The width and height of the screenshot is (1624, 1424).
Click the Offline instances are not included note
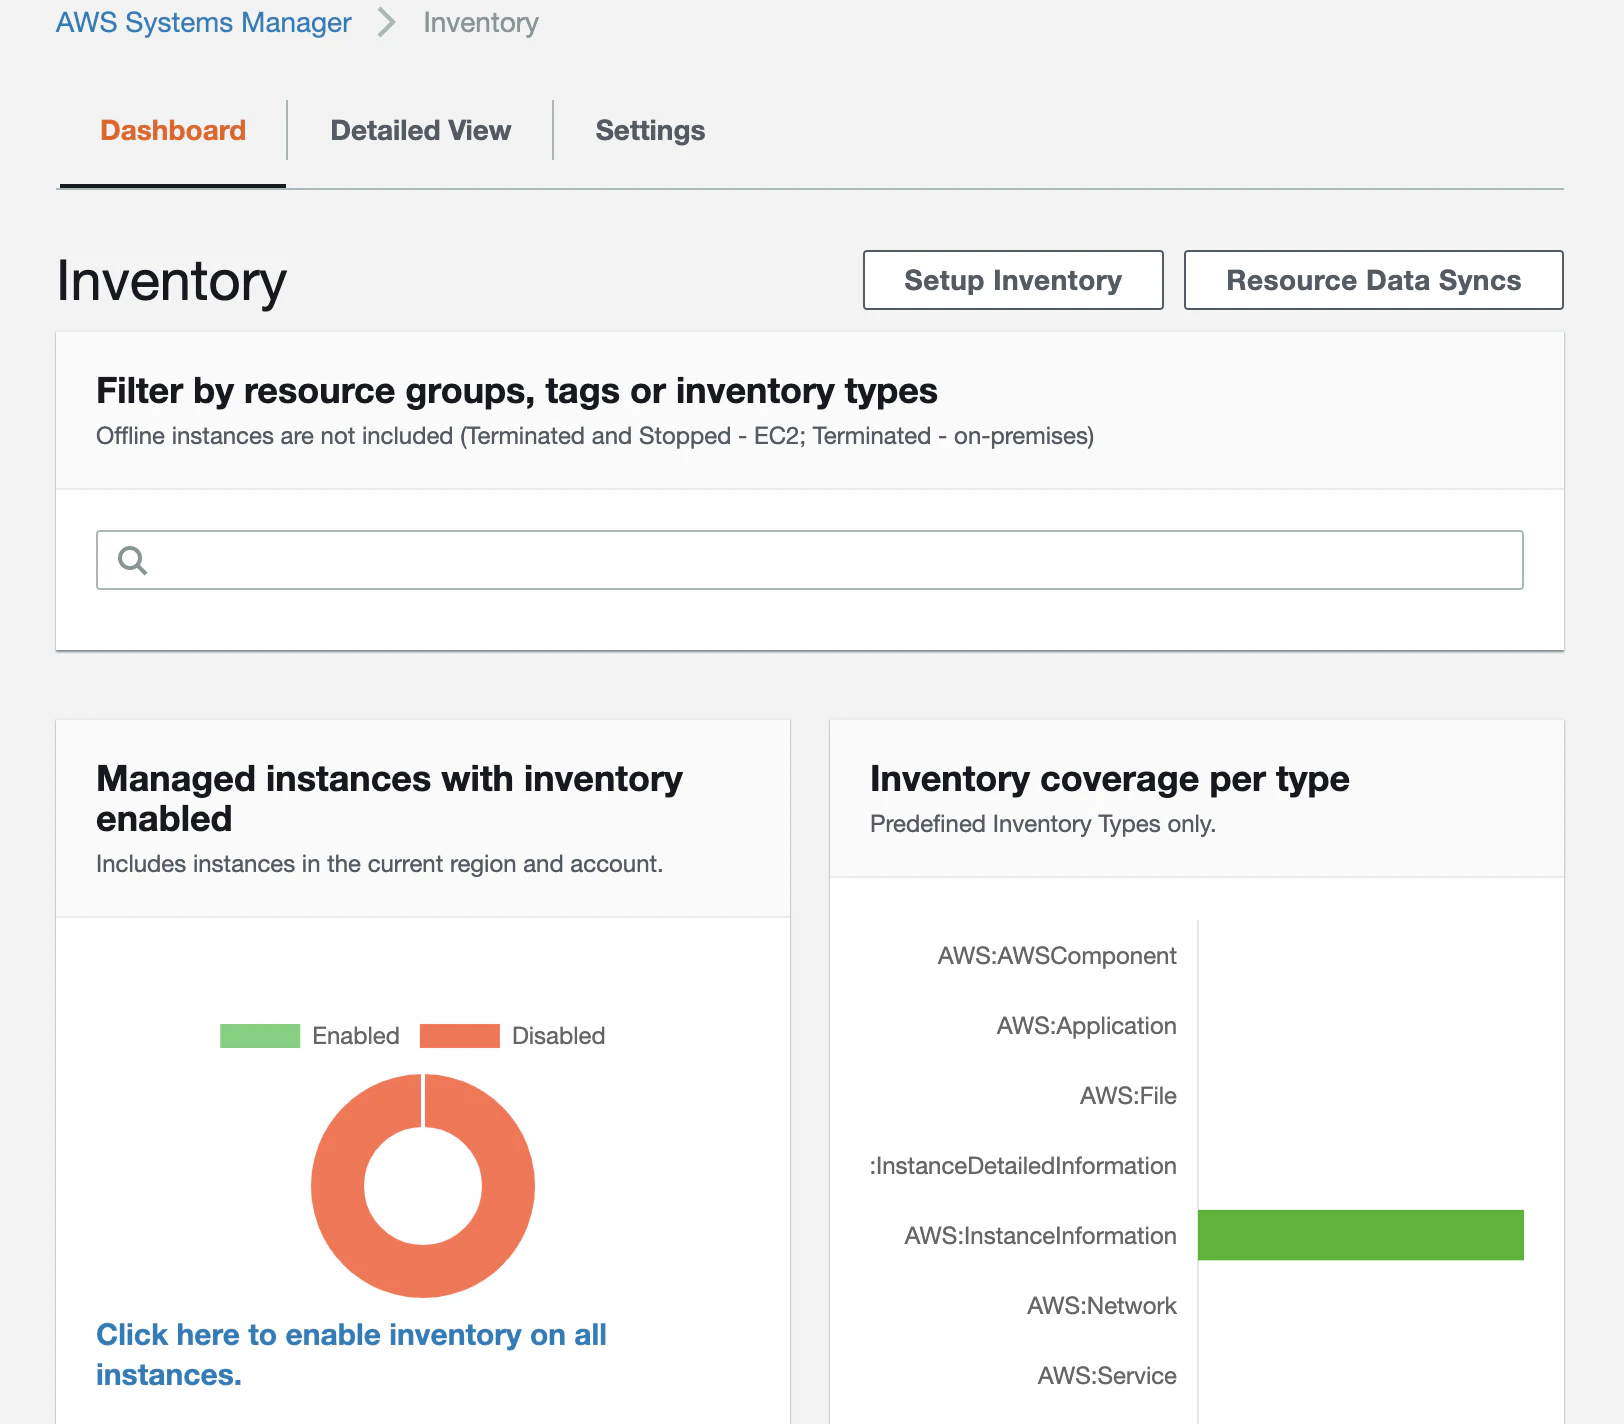pyautogui.click(x=595, y=436)
